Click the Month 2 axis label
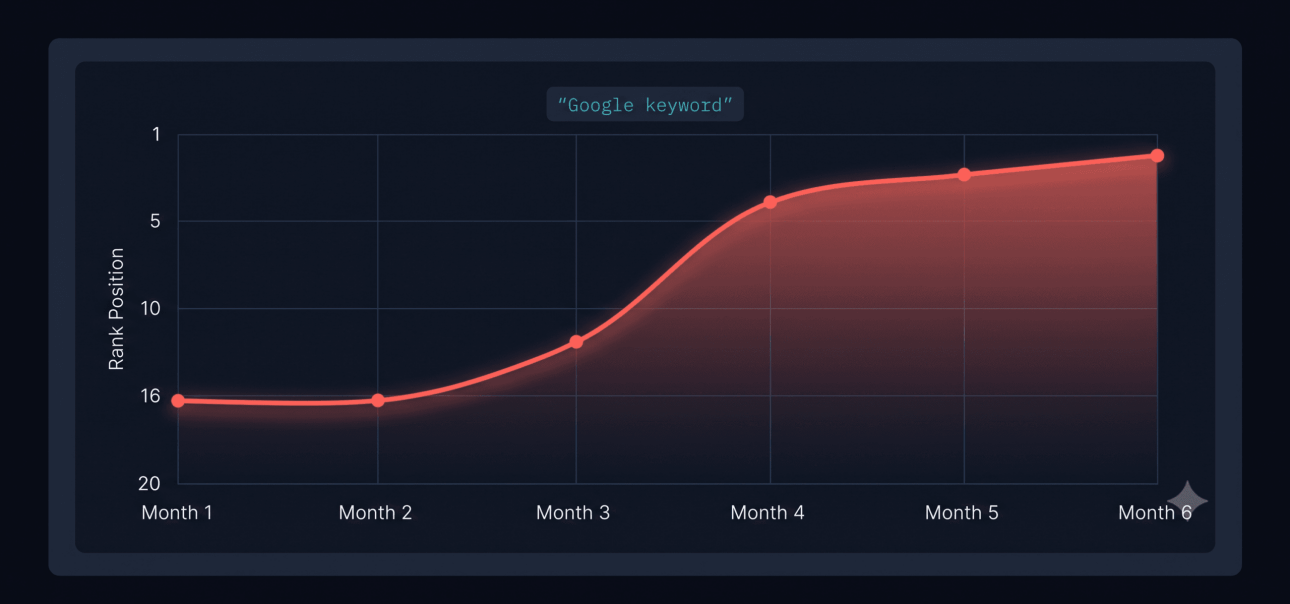 pos(375,513)
